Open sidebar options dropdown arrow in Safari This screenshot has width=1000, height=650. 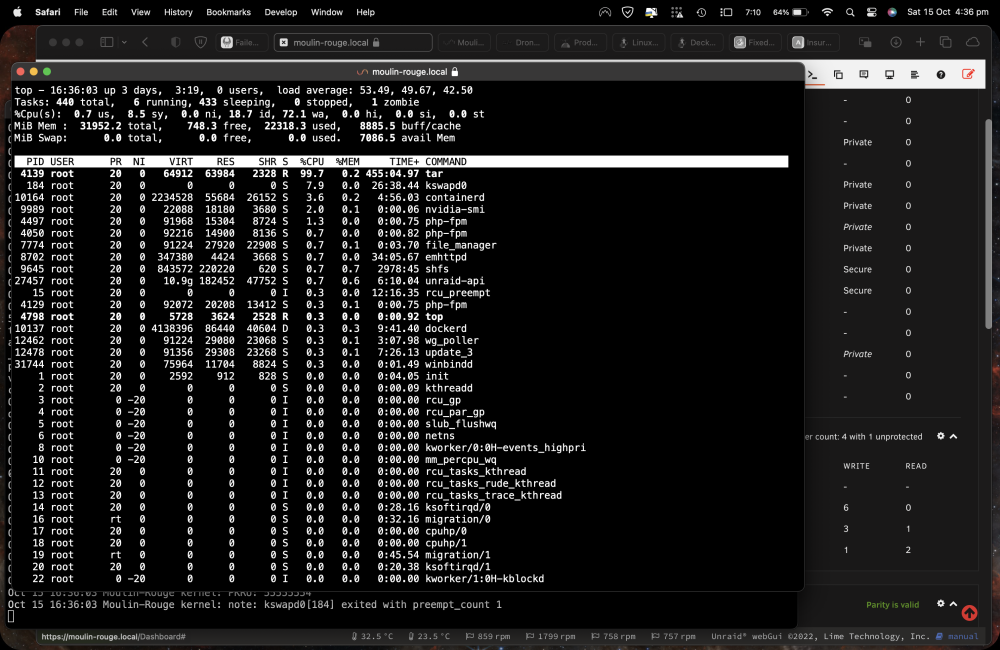[x=124, y=42]
